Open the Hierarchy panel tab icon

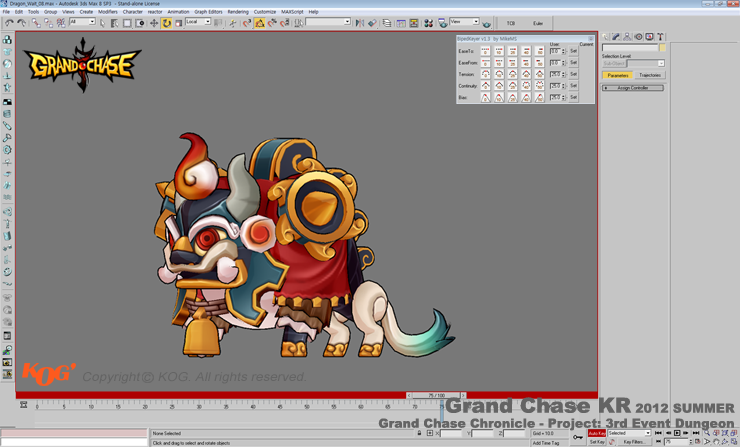click(627, 37)
